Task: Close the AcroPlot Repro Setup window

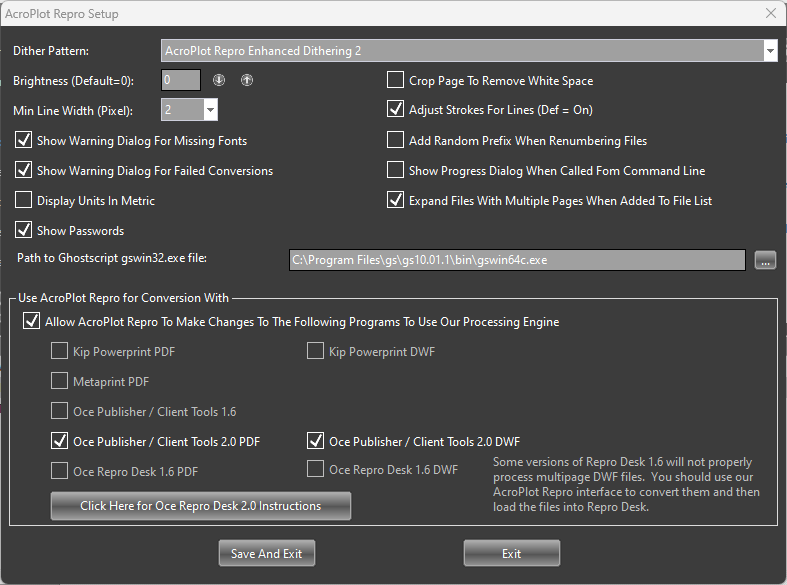Action: [771, 14]
